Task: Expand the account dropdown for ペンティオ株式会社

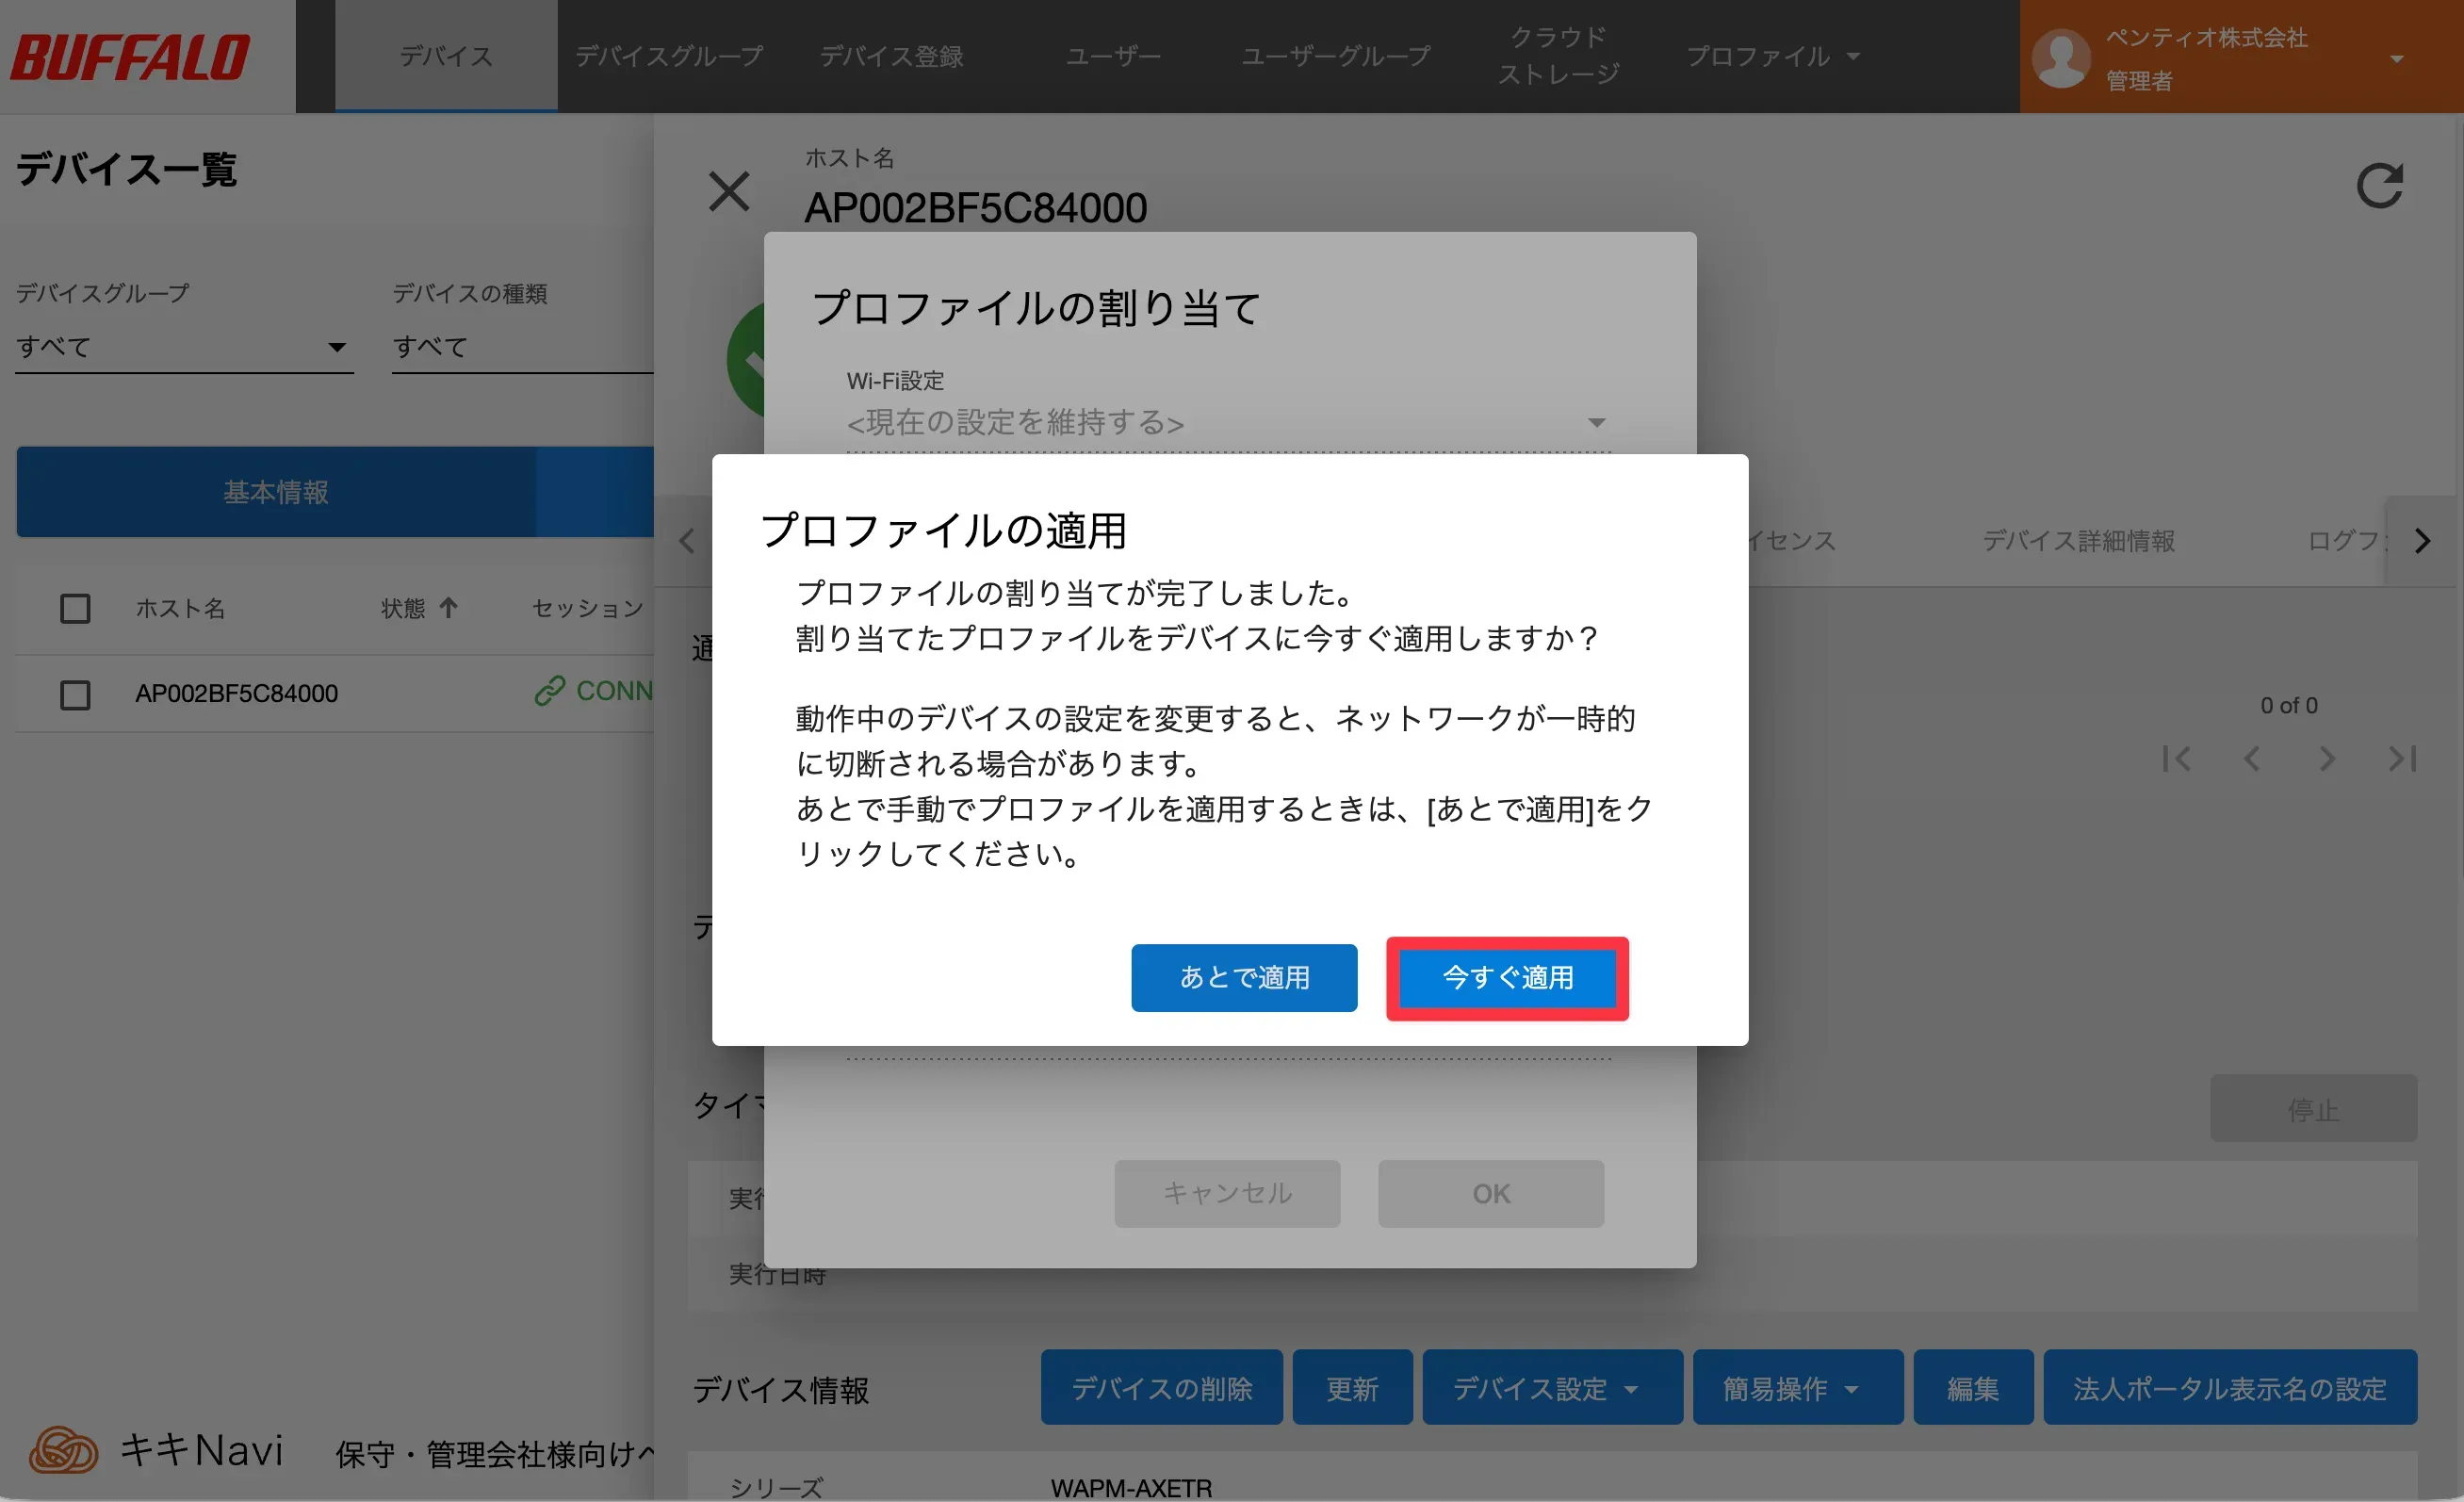Action: [2396, 58]
